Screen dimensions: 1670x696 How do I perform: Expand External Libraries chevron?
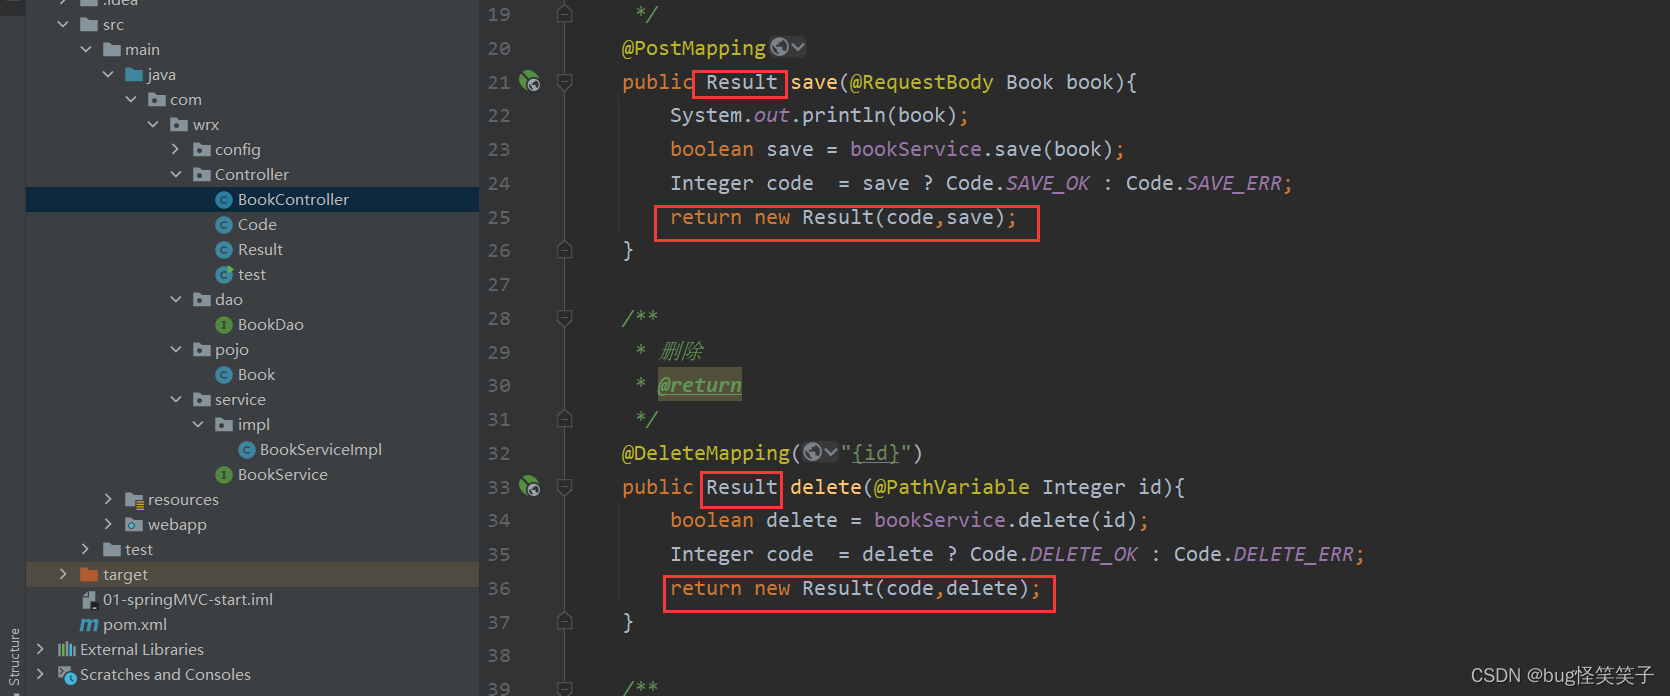(x=41, y=649)
